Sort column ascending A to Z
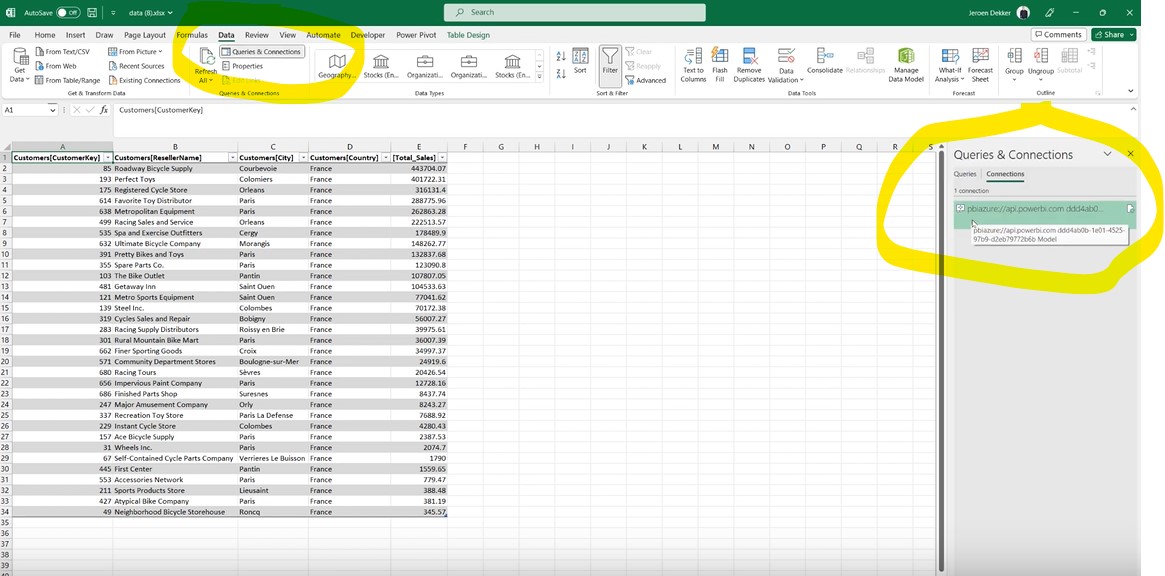Viewport: 1165px width, 576px height. coord(560,57)
